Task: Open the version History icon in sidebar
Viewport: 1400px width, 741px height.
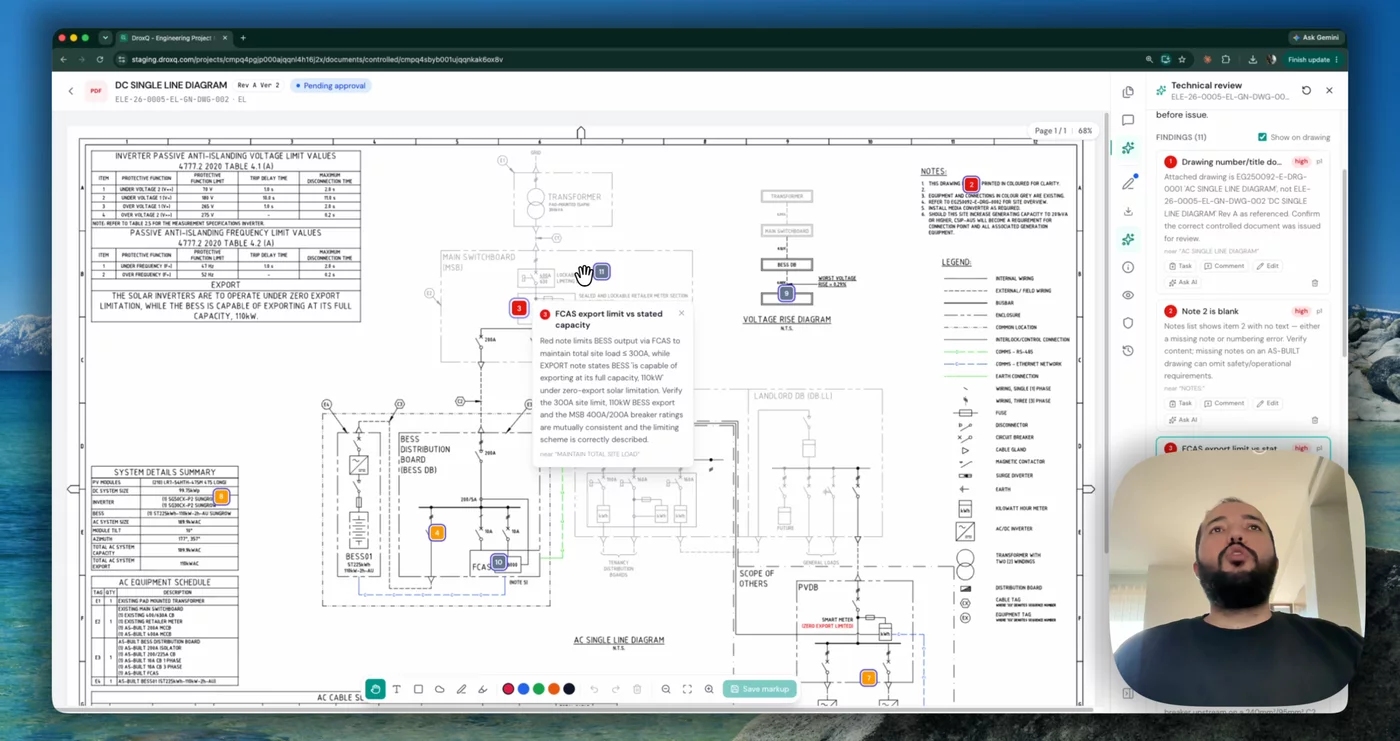Action: [1128, 351]
